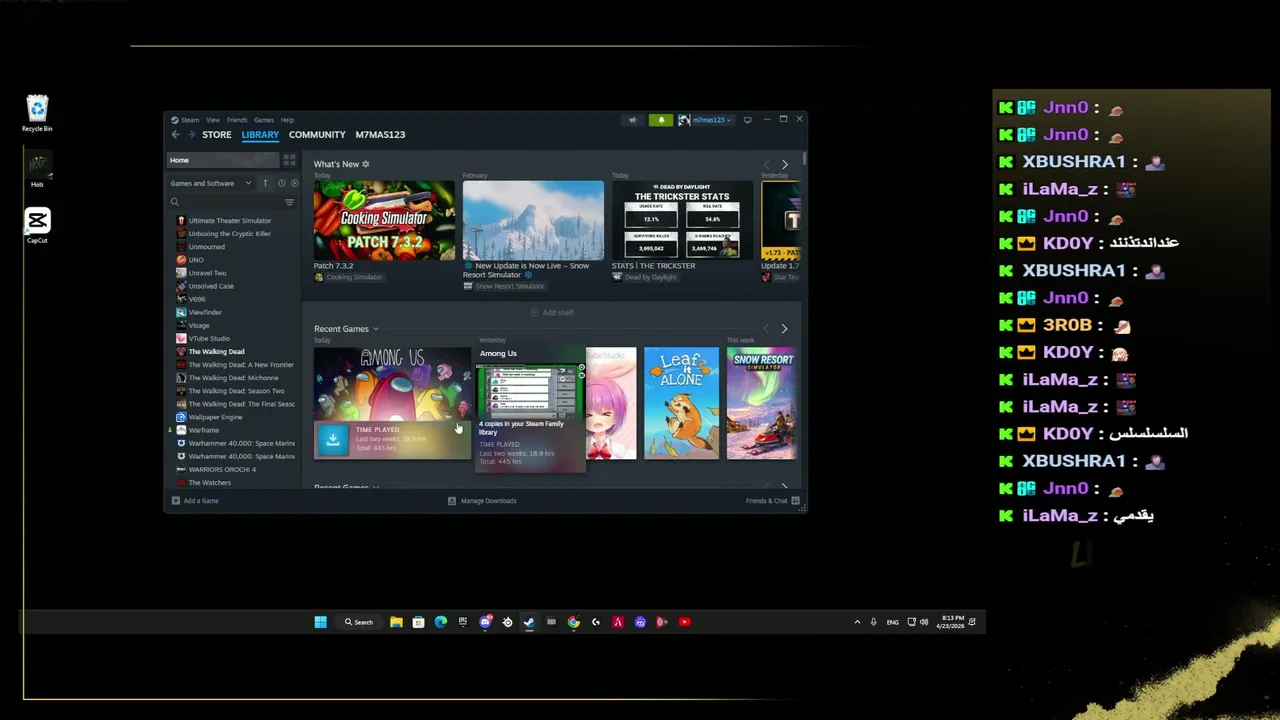Switch to Big Picture mode icon
Image resolution: width=1280 pixels, height=720 pixels.
(747, 120)
